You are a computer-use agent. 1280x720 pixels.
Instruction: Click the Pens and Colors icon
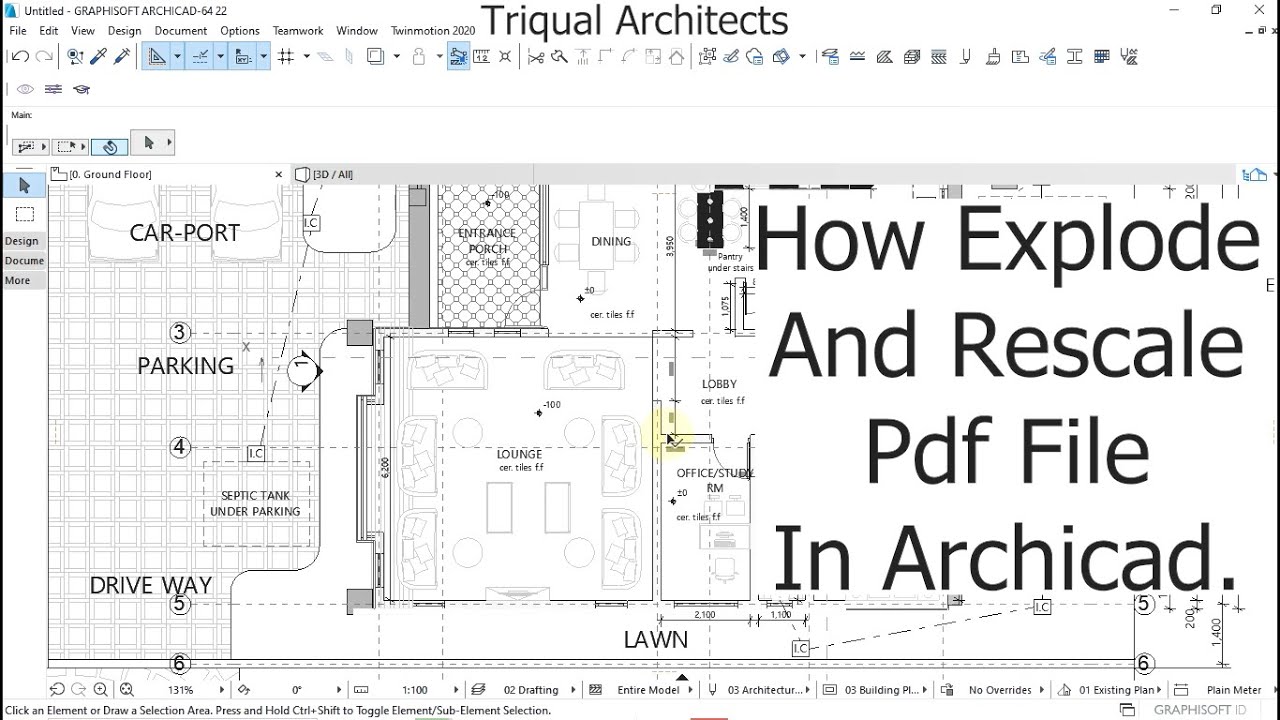[x=965, y=57]
